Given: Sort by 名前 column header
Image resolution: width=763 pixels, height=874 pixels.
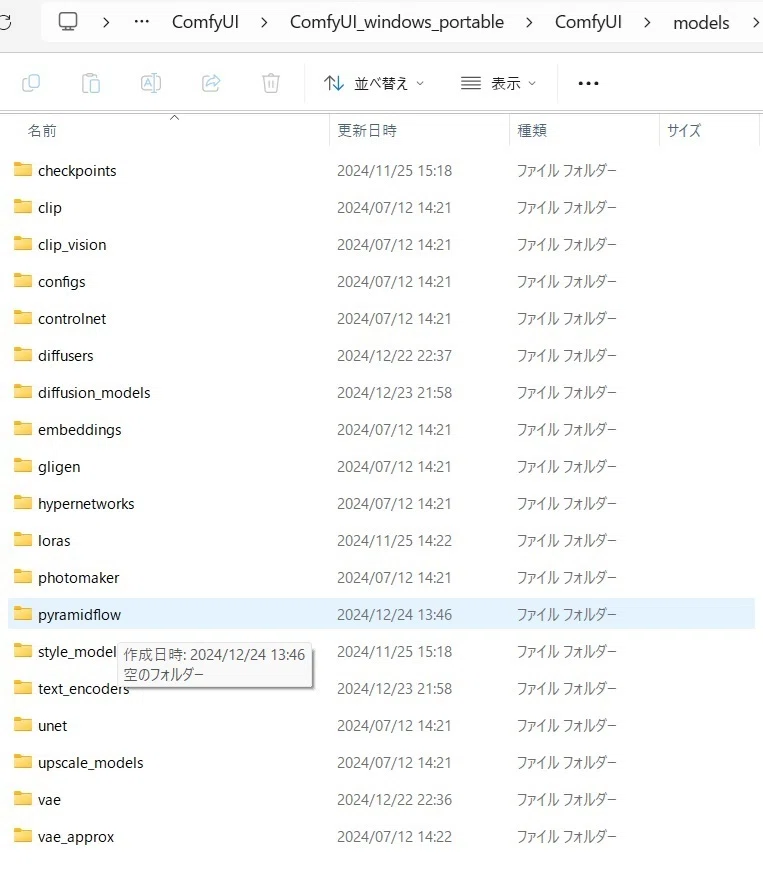Looking at the screenshot, I should coord(42,130).
